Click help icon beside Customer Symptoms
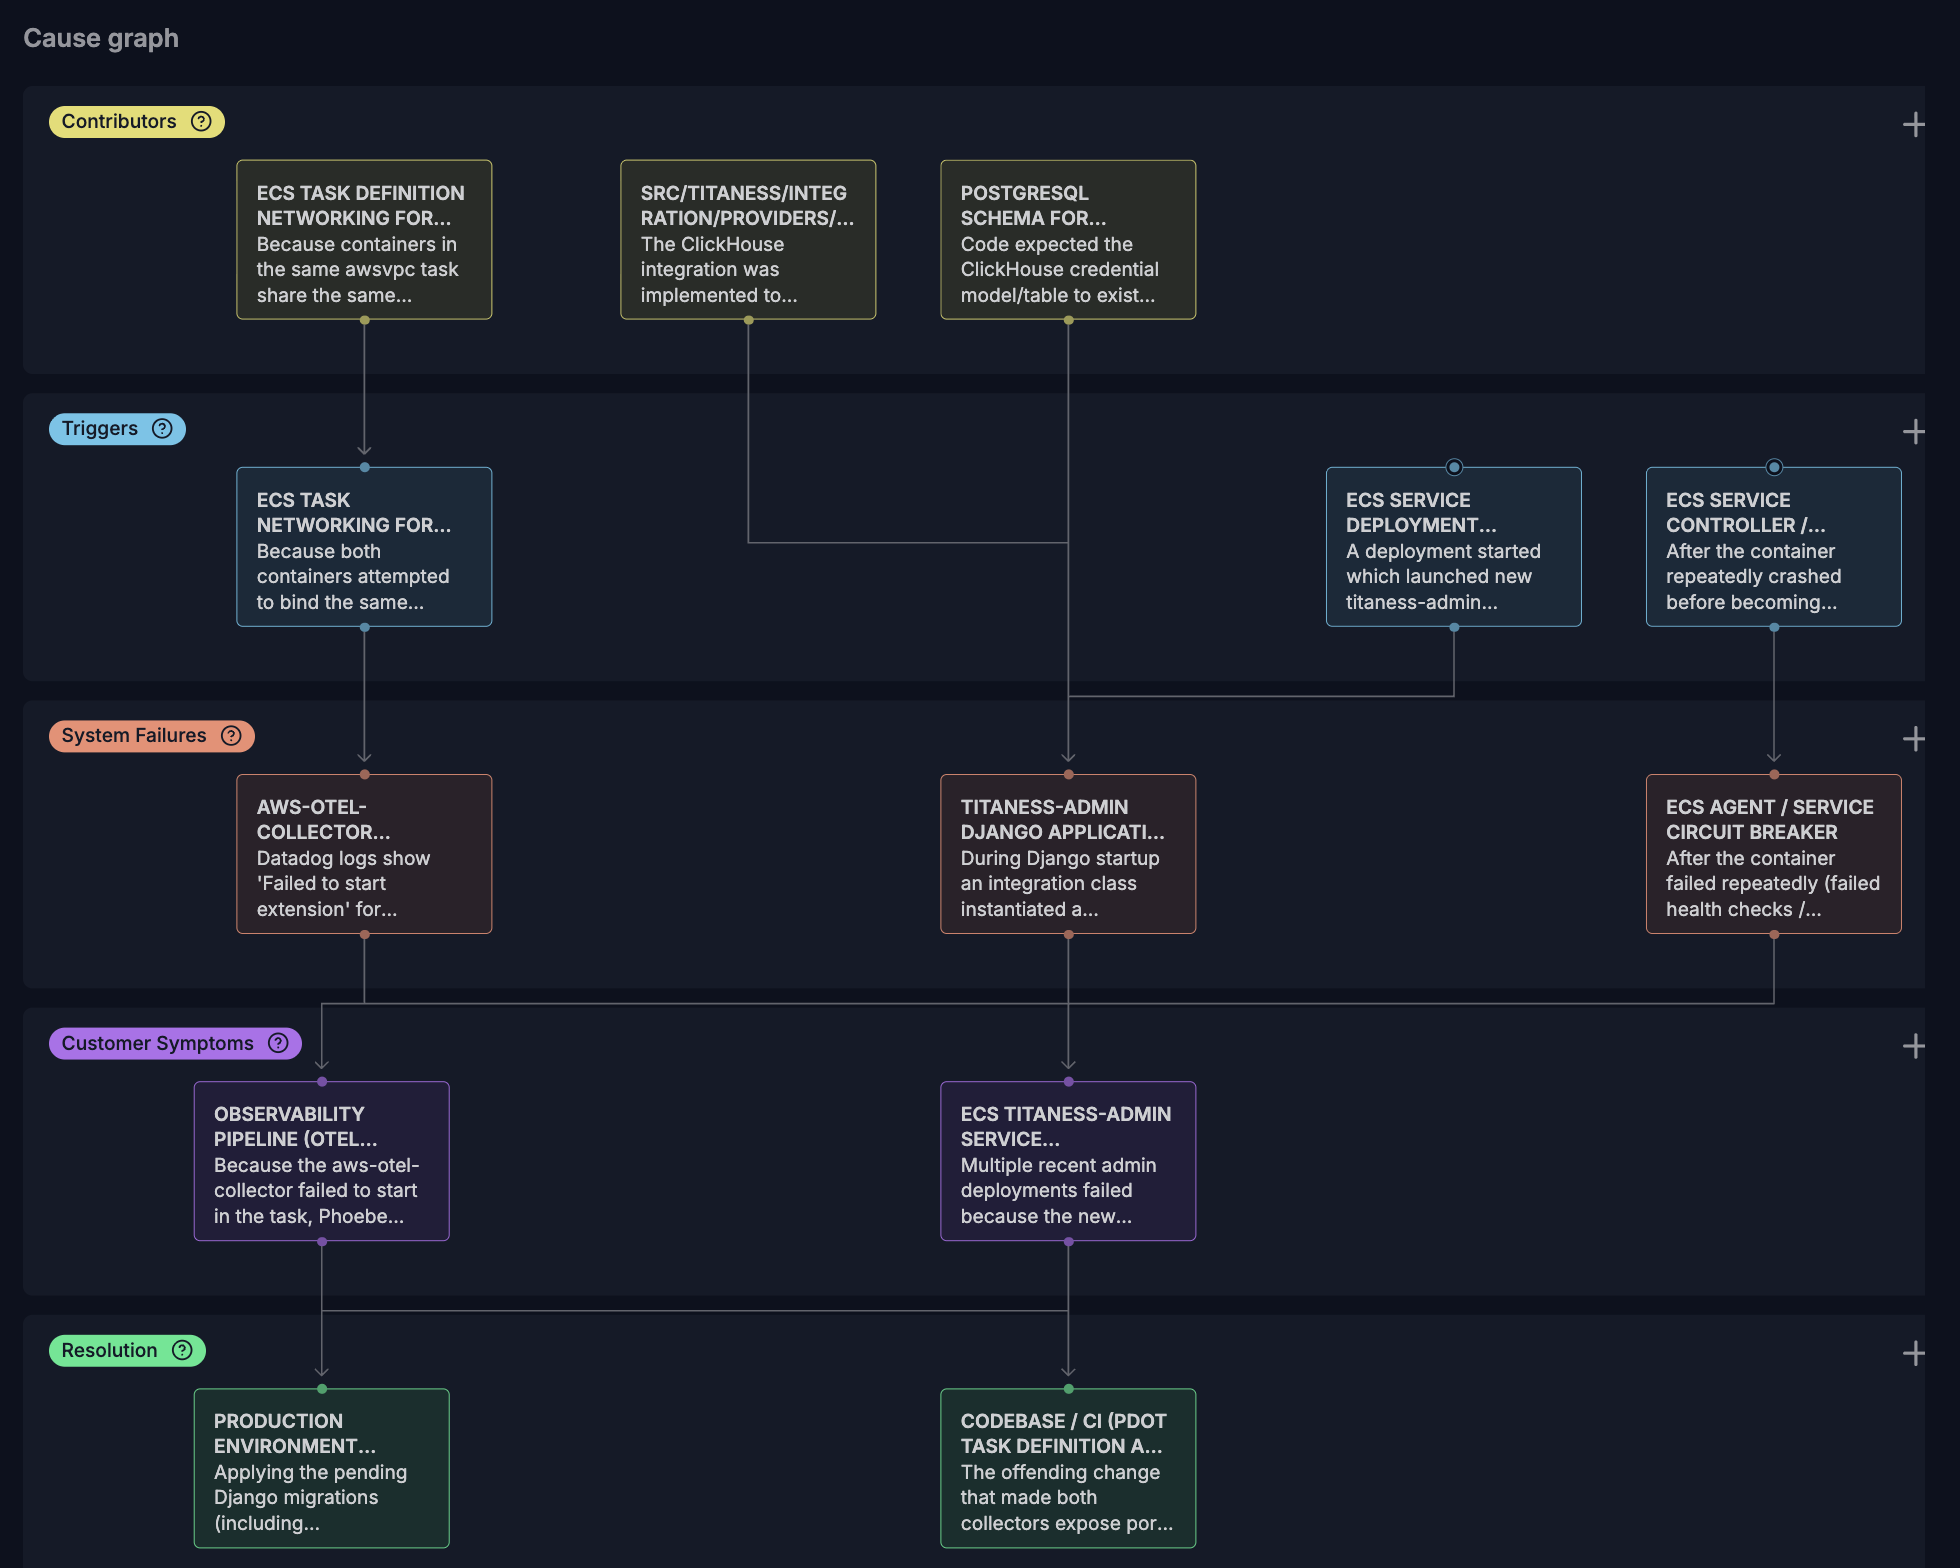 click(279, 1043)
